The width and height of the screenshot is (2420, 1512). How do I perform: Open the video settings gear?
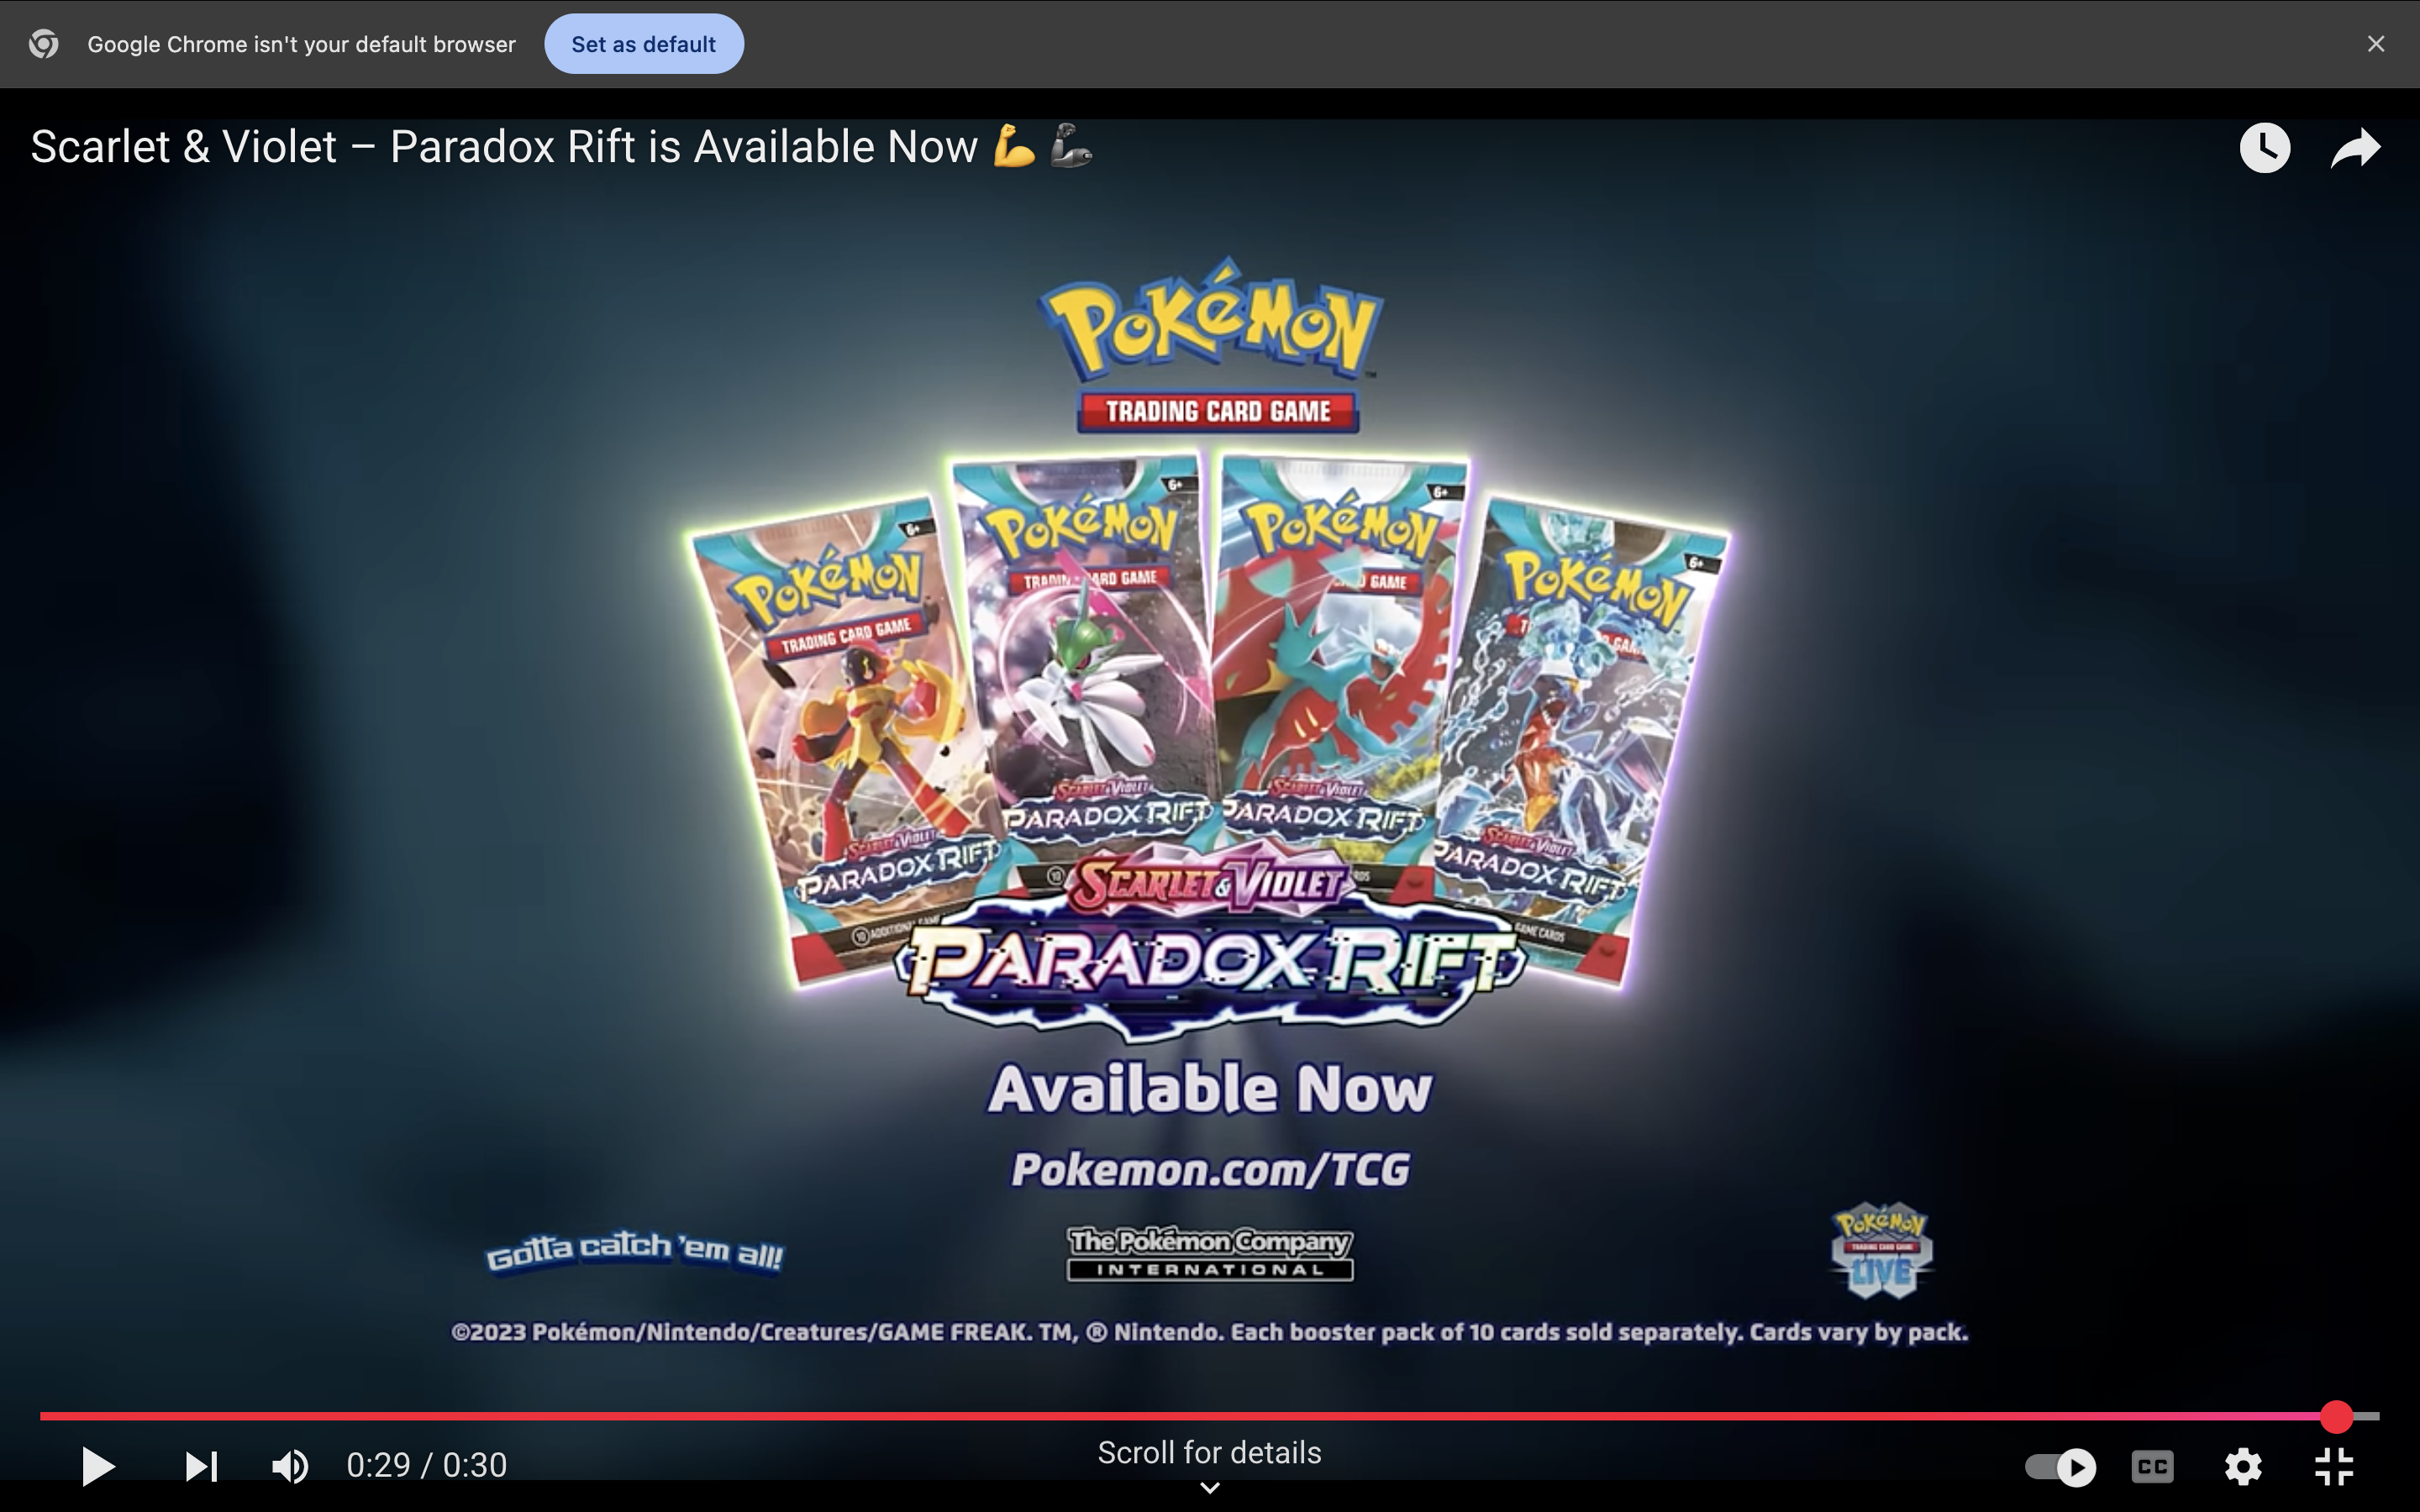[2243, 1467]
